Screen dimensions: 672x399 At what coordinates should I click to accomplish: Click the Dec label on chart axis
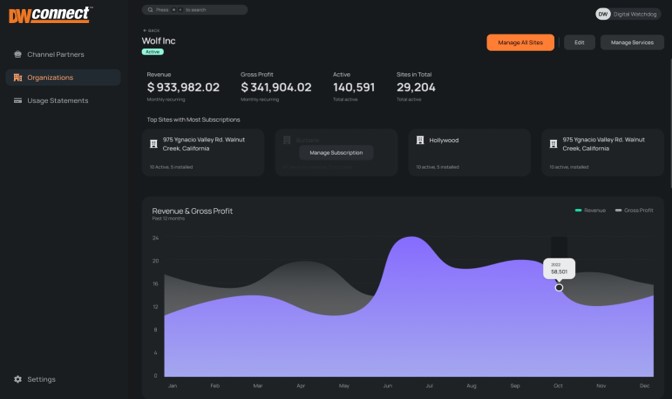click(645, 386)
